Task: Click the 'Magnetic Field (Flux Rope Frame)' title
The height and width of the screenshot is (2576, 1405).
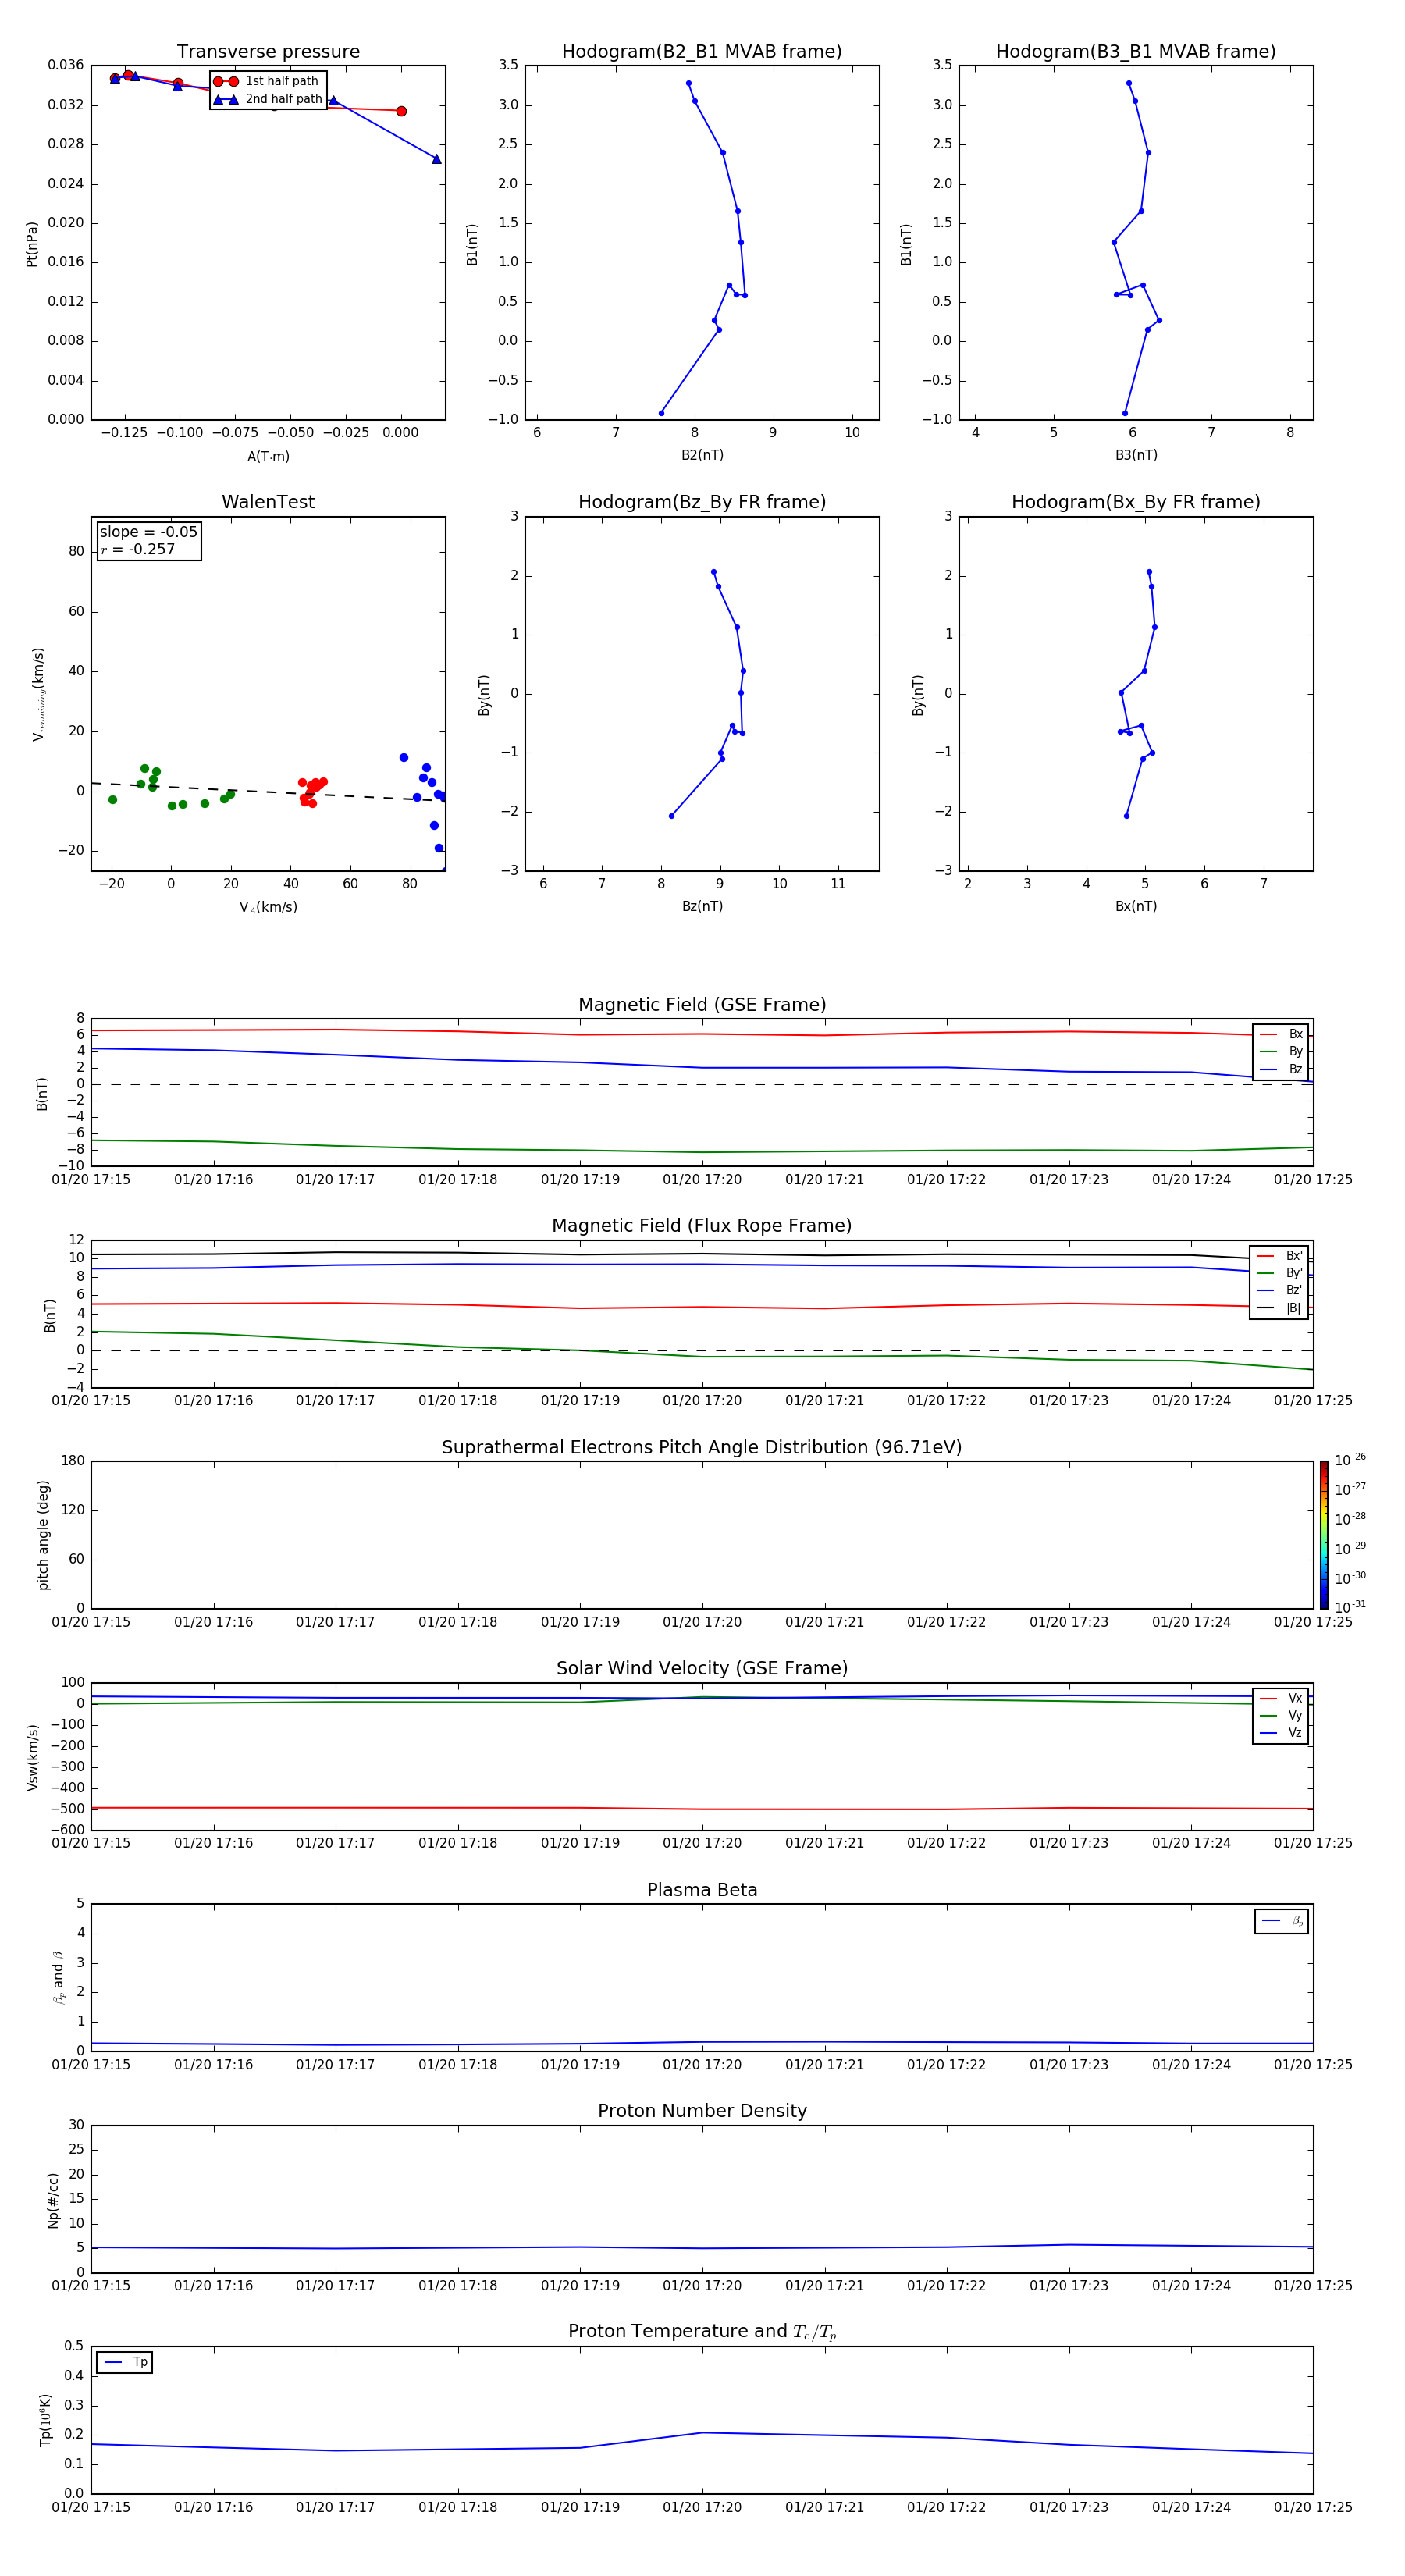Action: tap(702, 1226)
